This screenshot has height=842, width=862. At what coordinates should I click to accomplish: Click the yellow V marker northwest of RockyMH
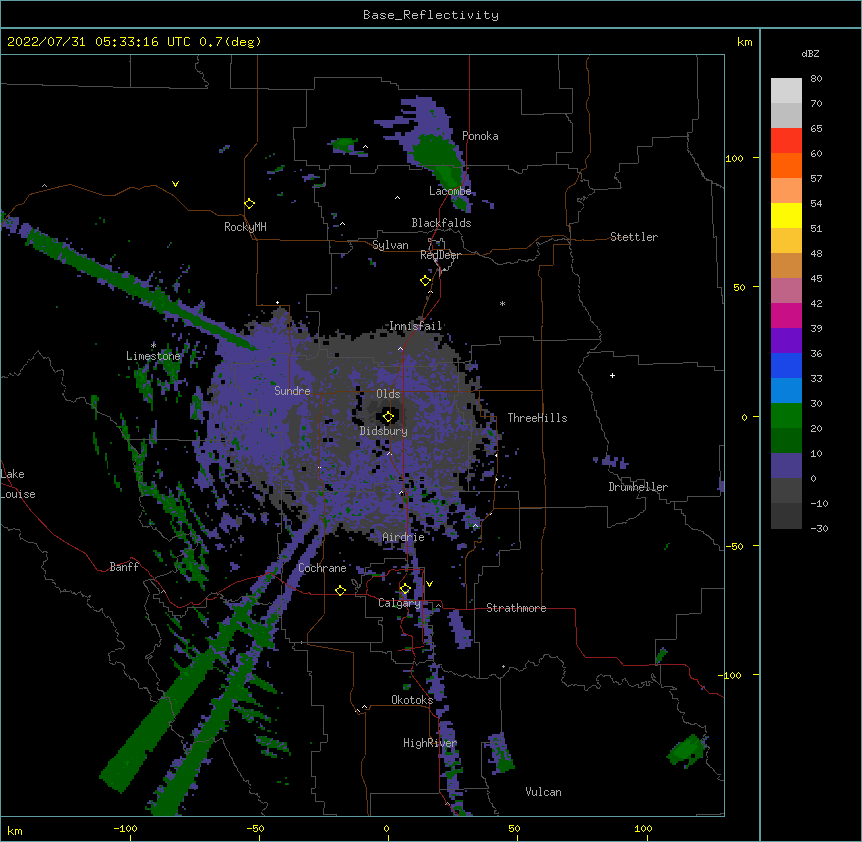pyautogui.click(x=175, y=184)
